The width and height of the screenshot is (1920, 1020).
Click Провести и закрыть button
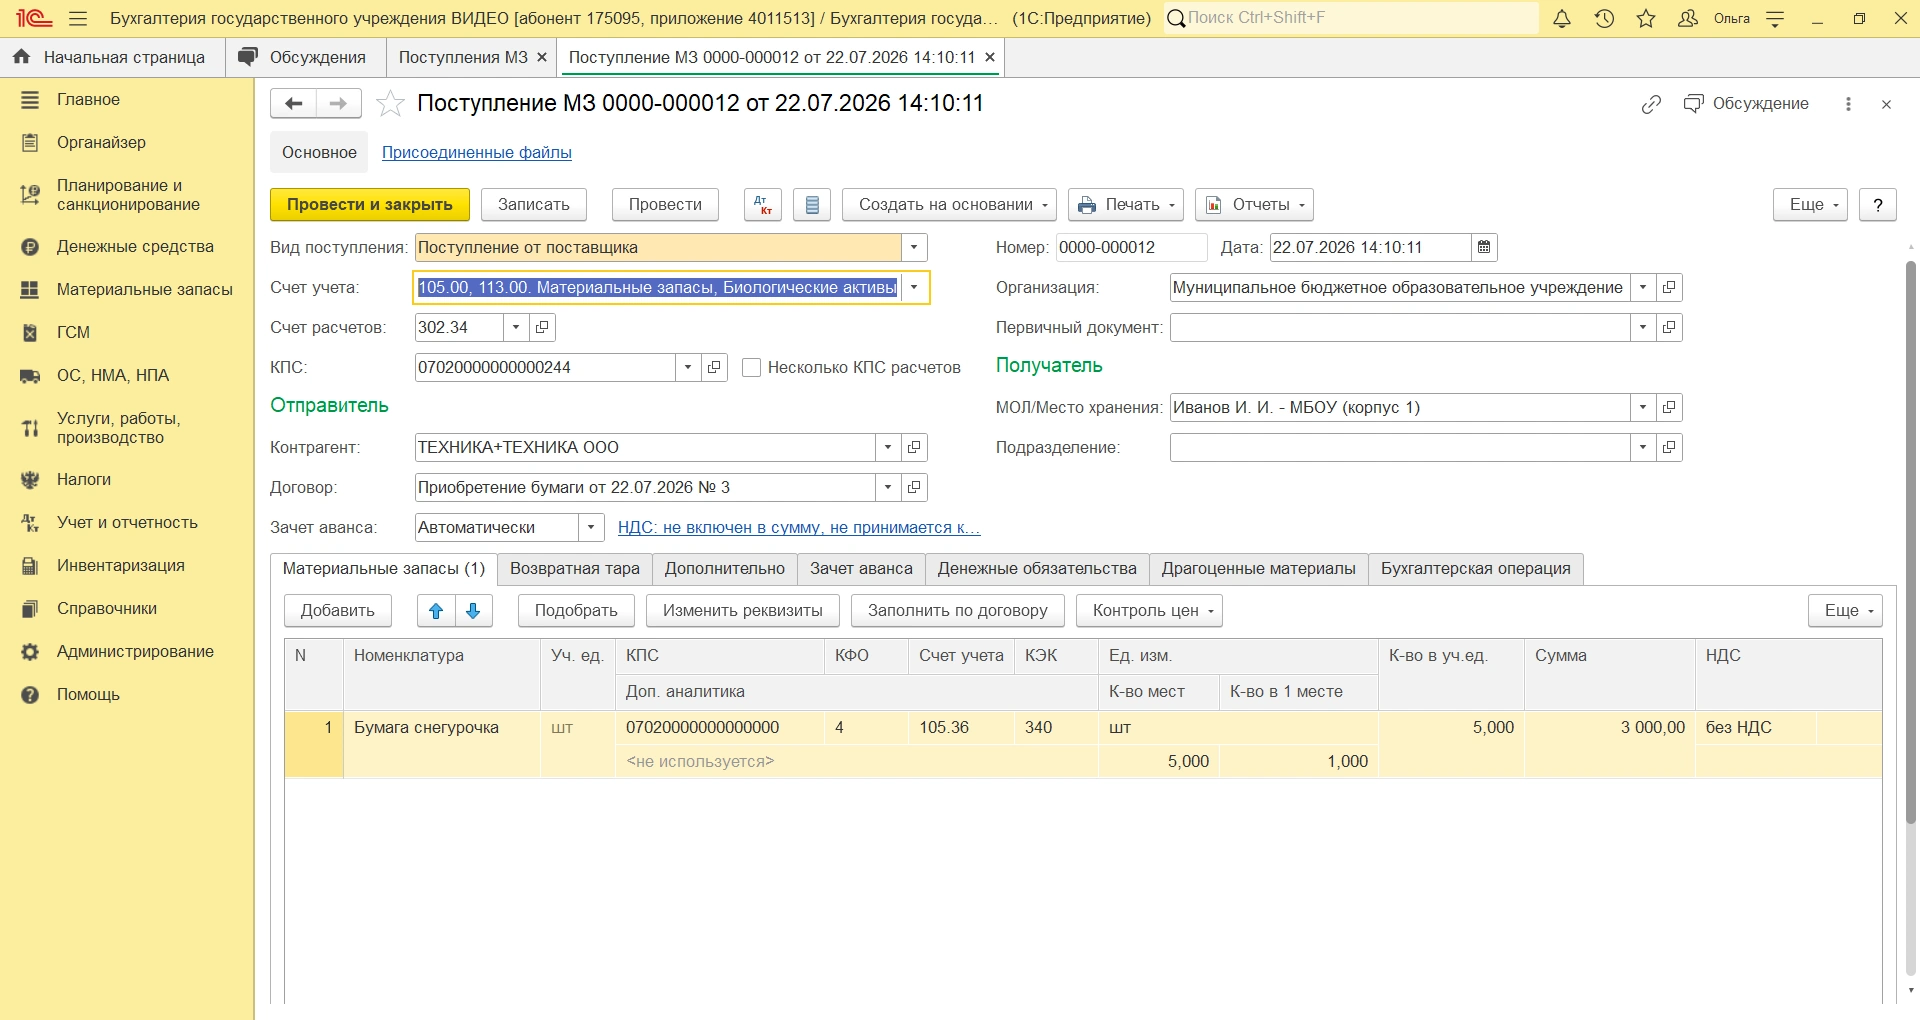click(x=370, y=205)
